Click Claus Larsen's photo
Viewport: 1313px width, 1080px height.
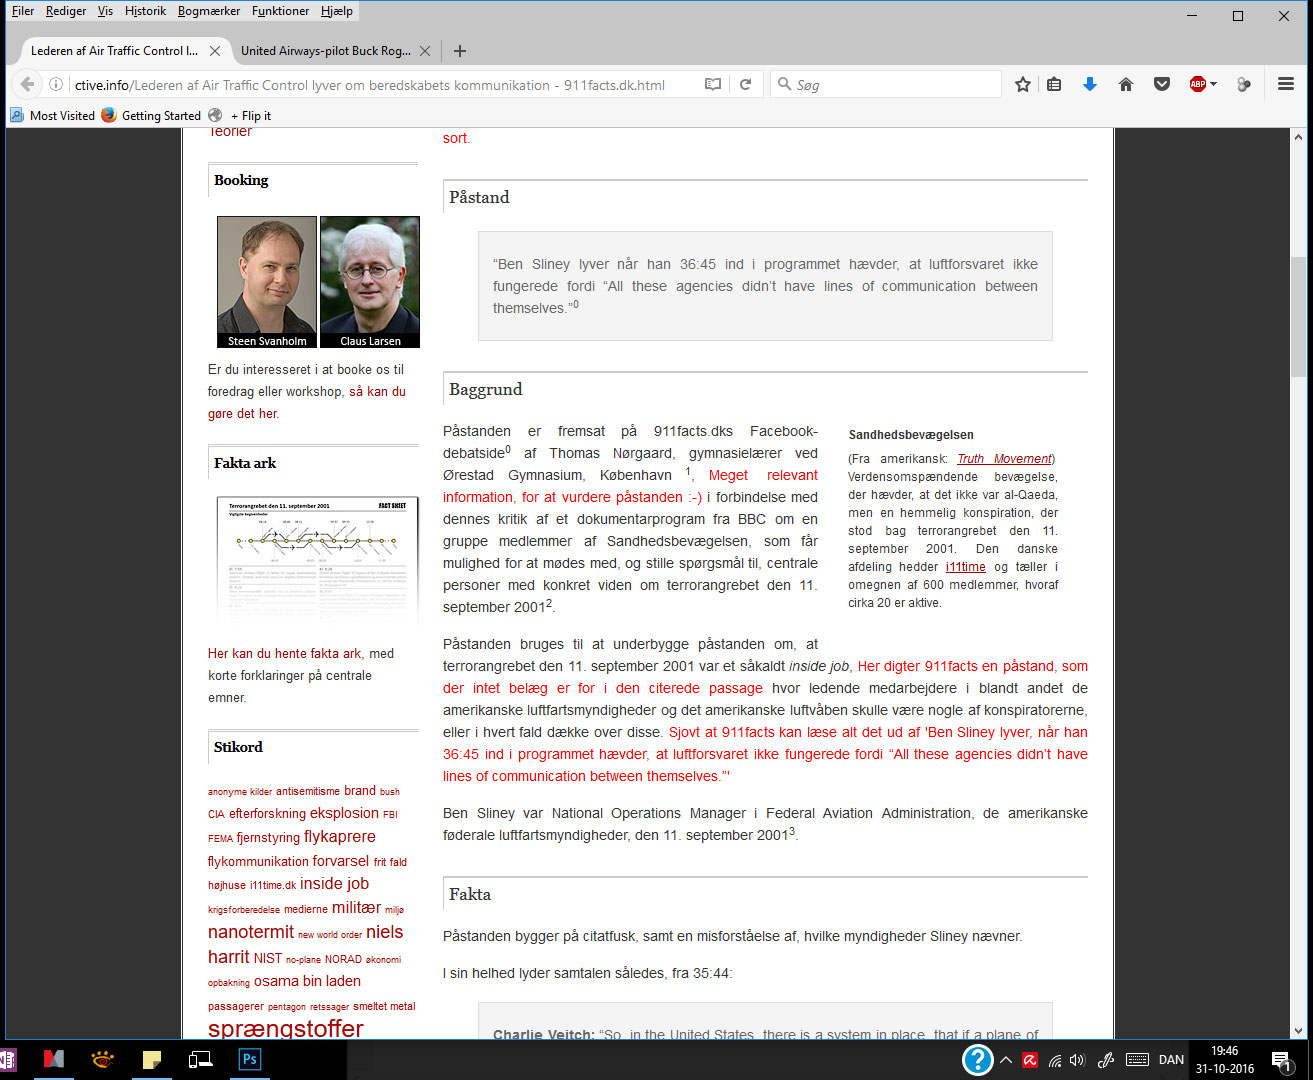[370, 282]
